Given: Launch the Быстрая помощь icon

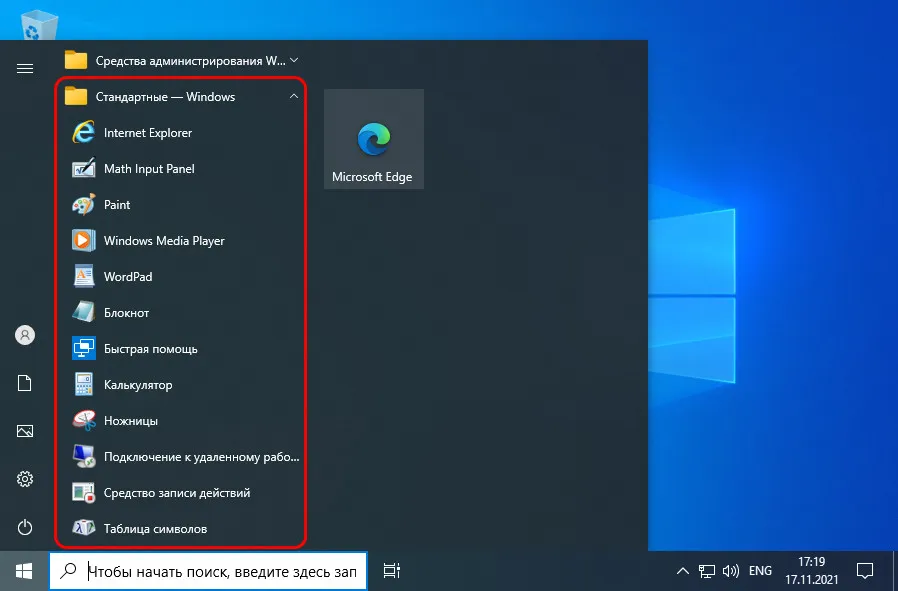Looking at the screenshot, I should point(84,349).
